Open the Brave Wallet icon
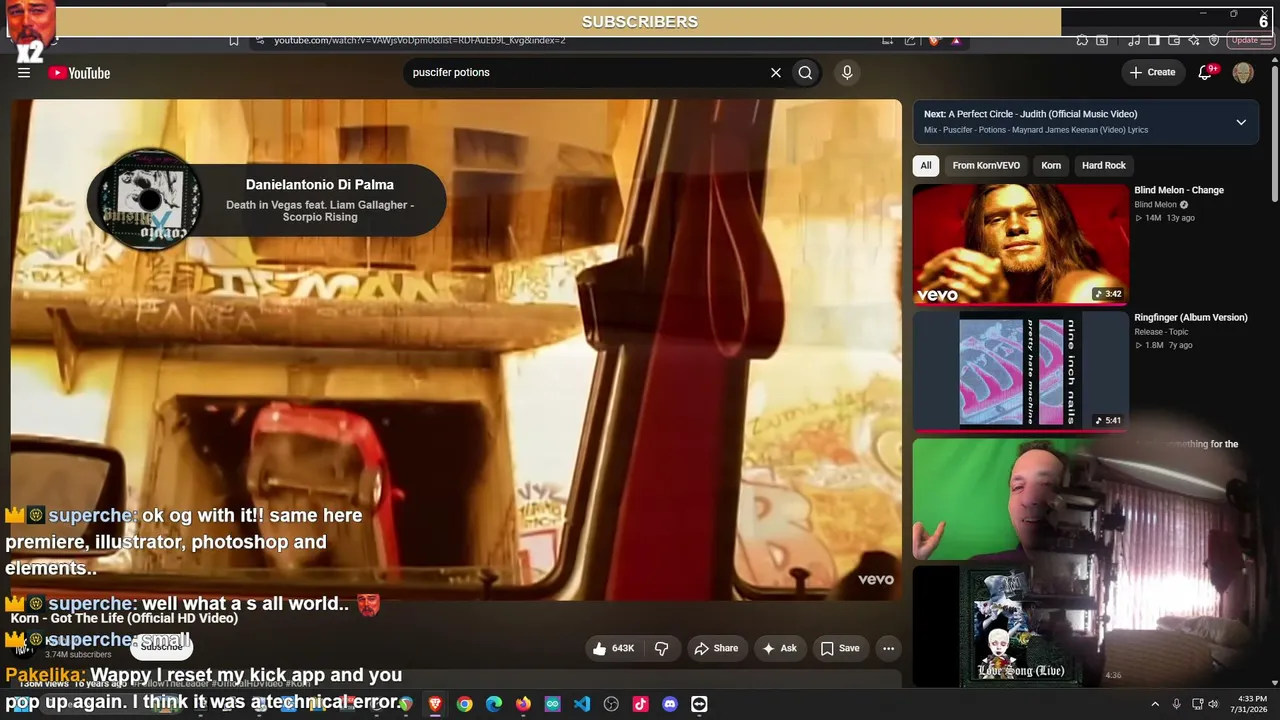The height and width of the screenshot is (720, 1280). 1173,40
